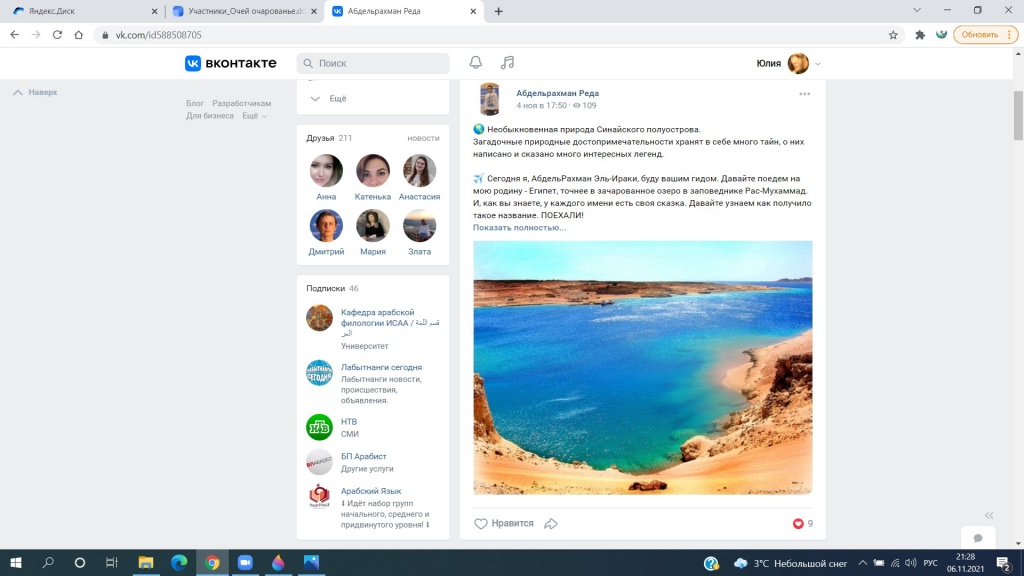The width and height of the screenshot is (1024, 576).
Task: Open the VK music note icon
Action: tap(507, 63)
